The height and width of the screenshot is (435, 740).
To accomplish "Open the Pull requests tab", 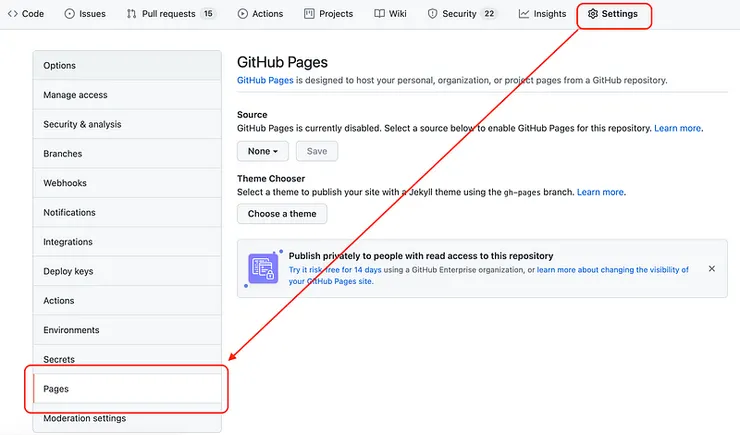I will tap(170, 14).
